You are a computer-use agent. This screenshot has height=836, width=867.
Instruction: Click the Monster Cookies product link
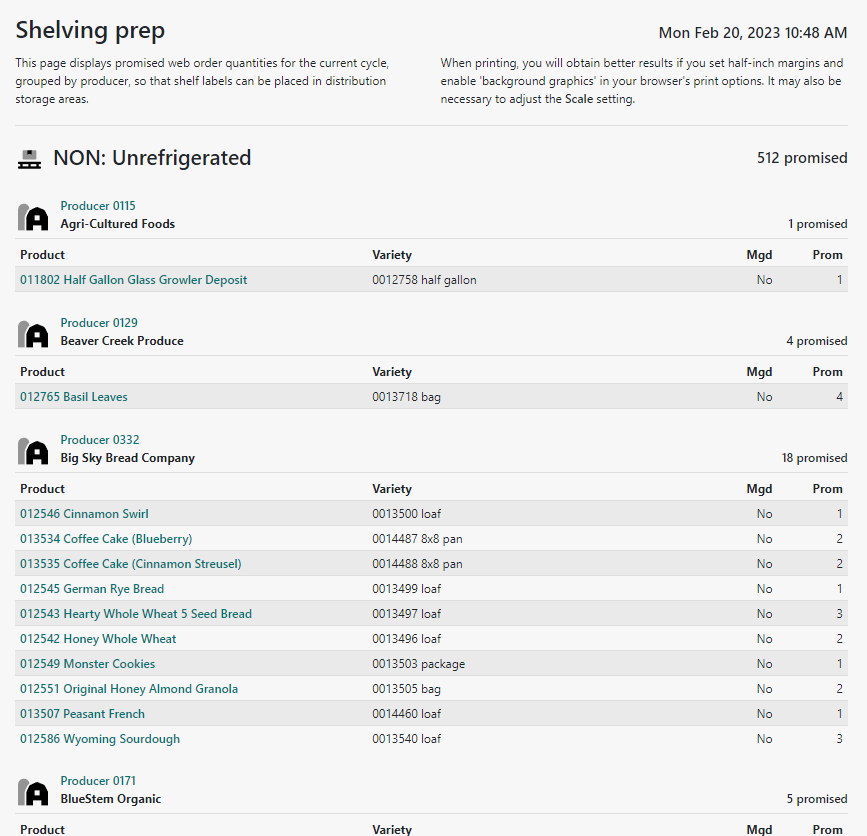[x=87, y=664]
